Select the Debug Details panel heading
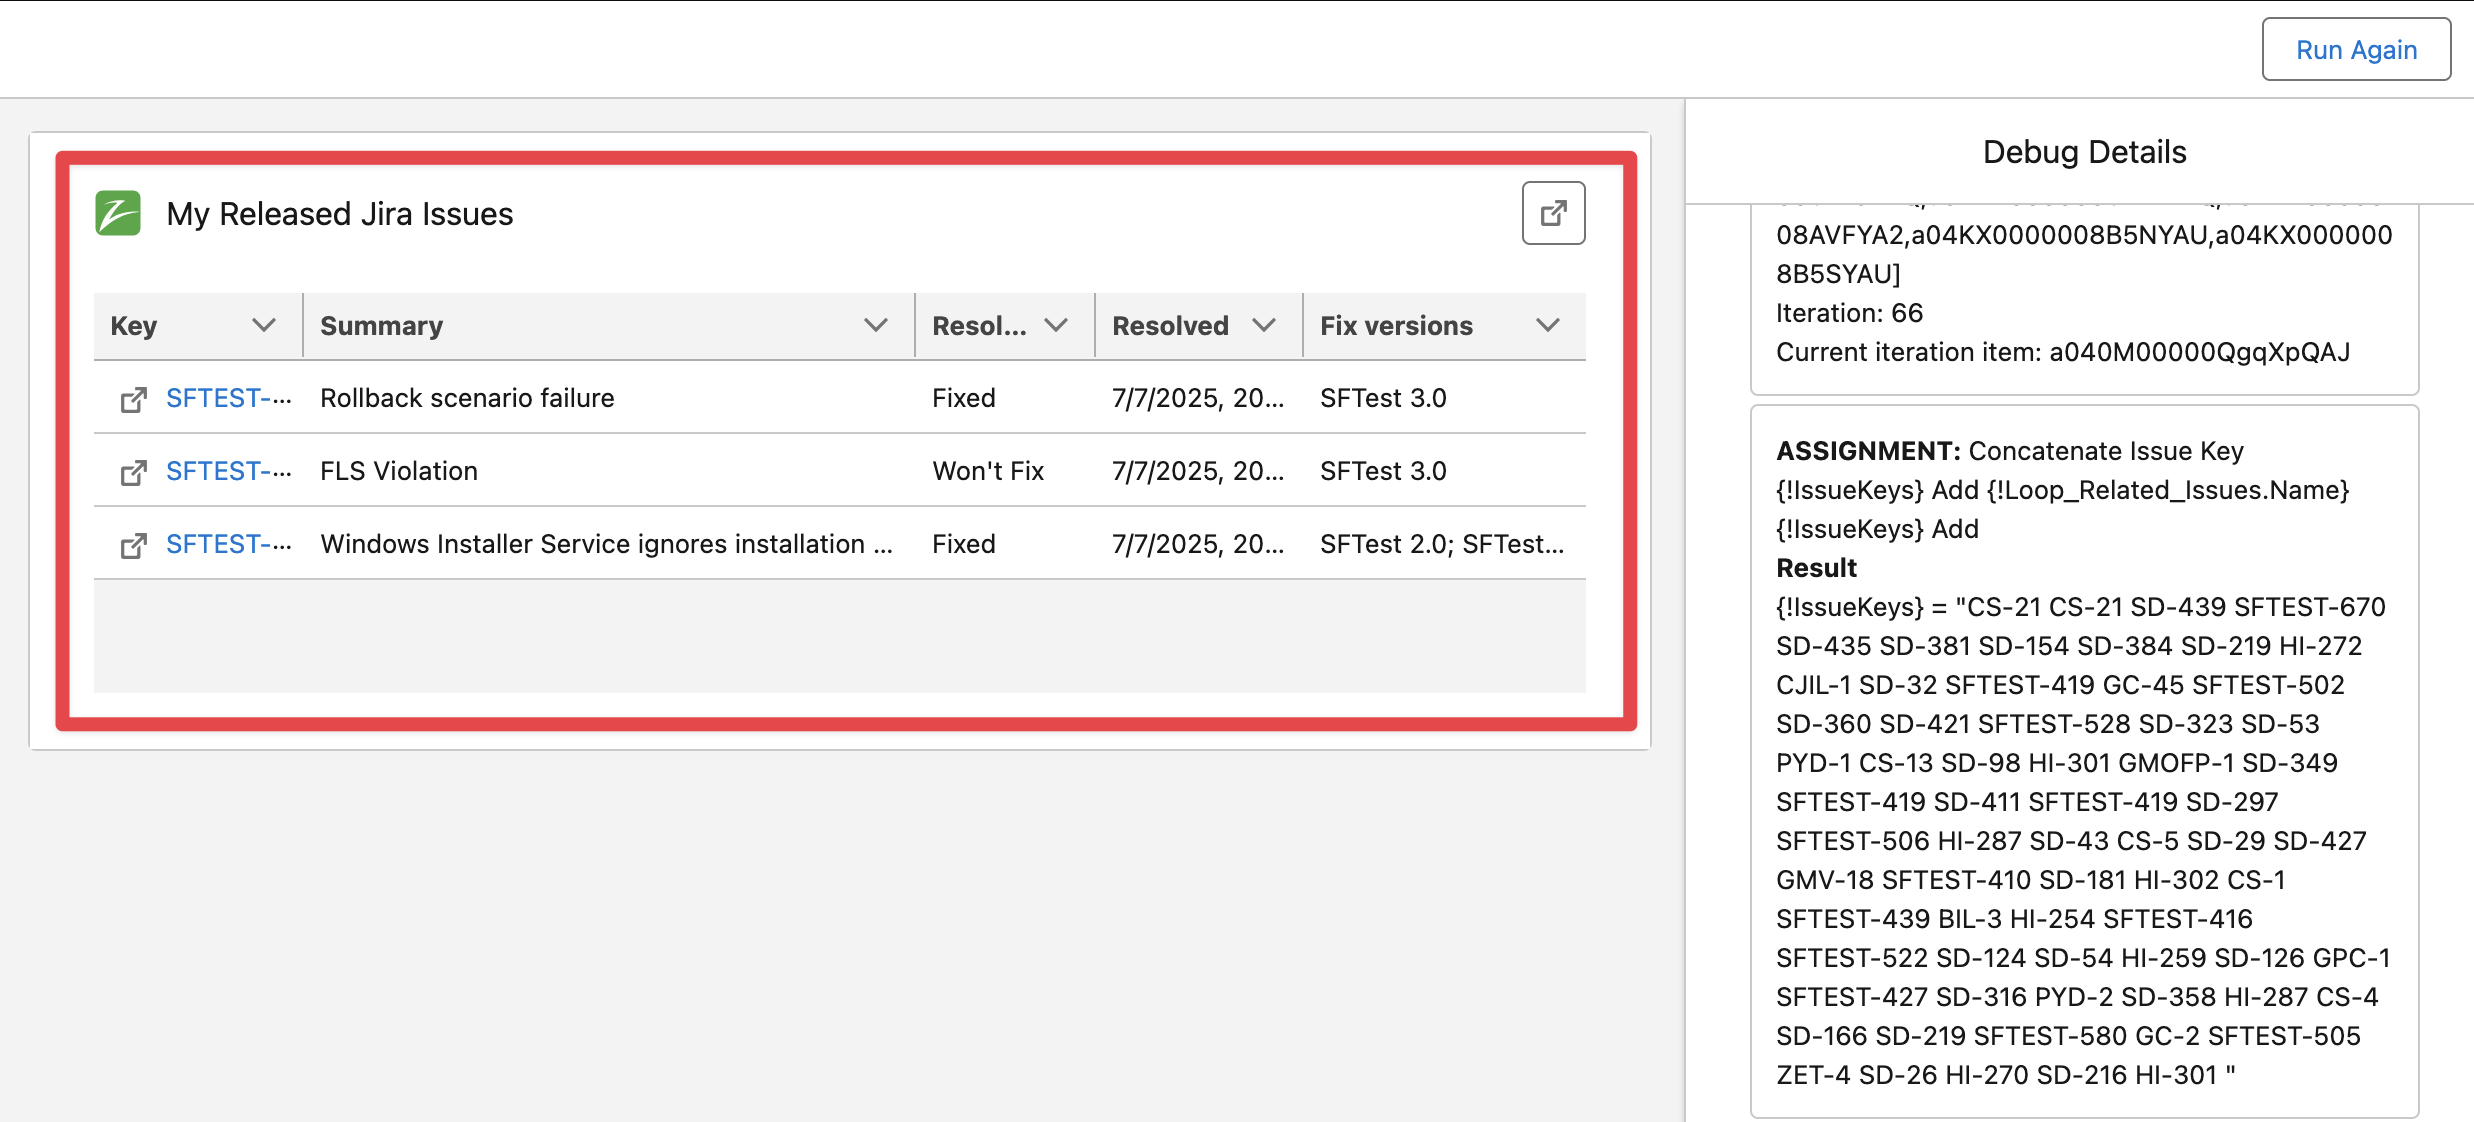 [x=2084, y=152]
